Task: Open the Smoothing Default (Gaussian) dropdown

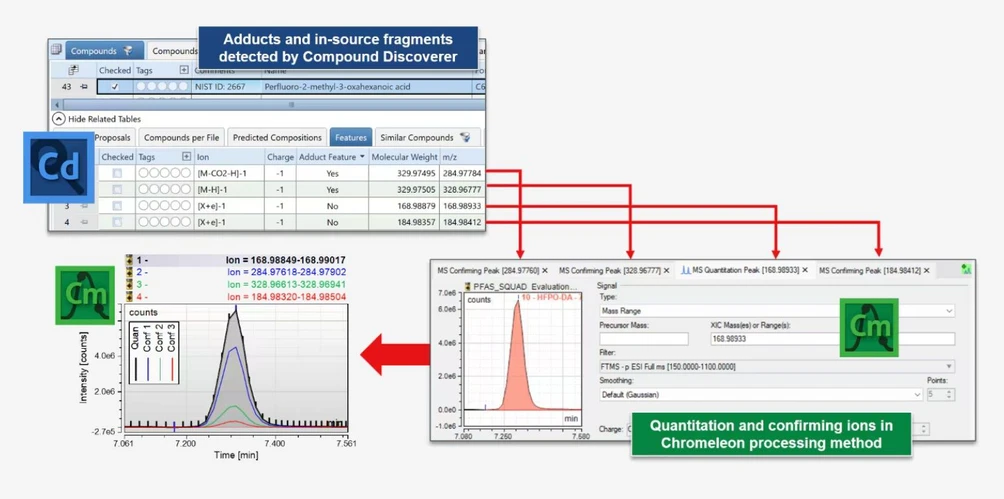Action: point(917,395)
